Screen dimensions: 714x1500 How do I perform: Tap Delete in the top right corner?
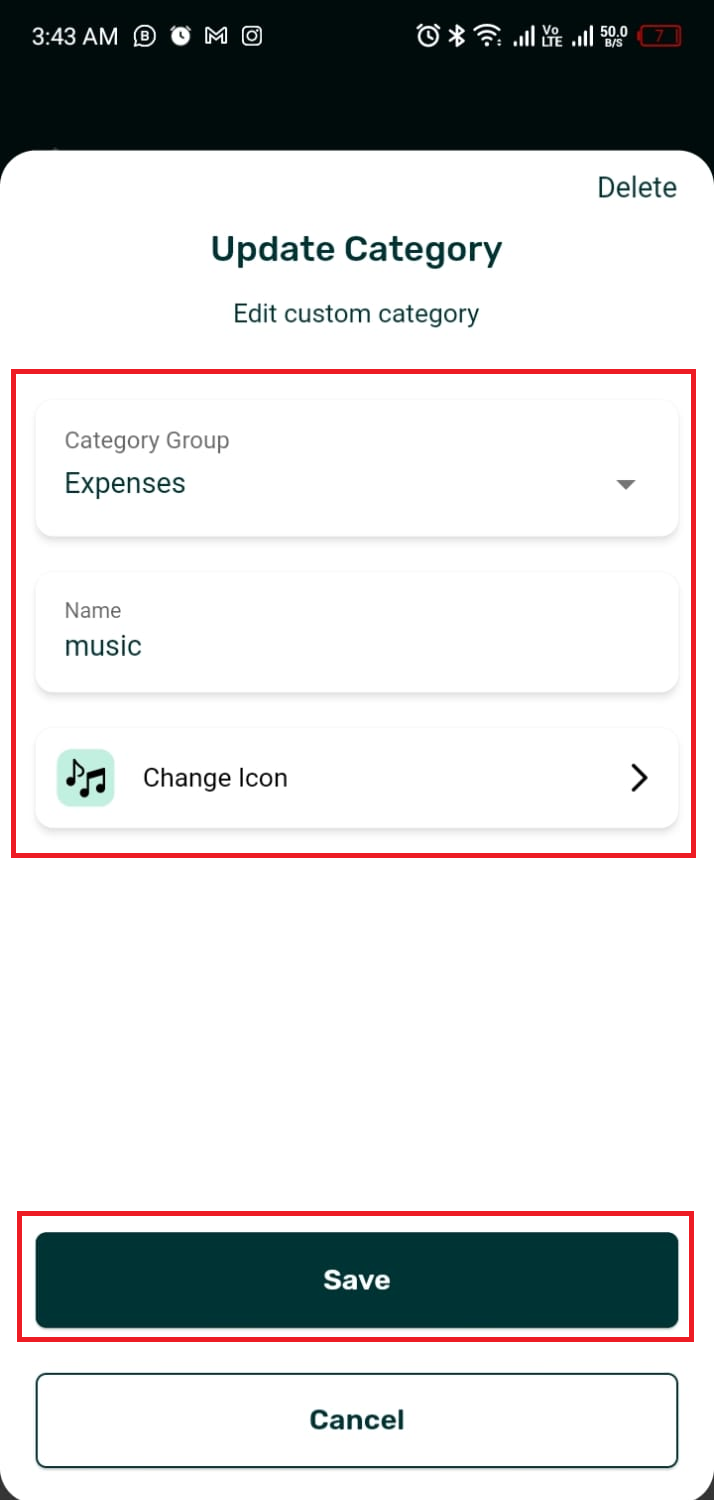click(x=637, y=187)
